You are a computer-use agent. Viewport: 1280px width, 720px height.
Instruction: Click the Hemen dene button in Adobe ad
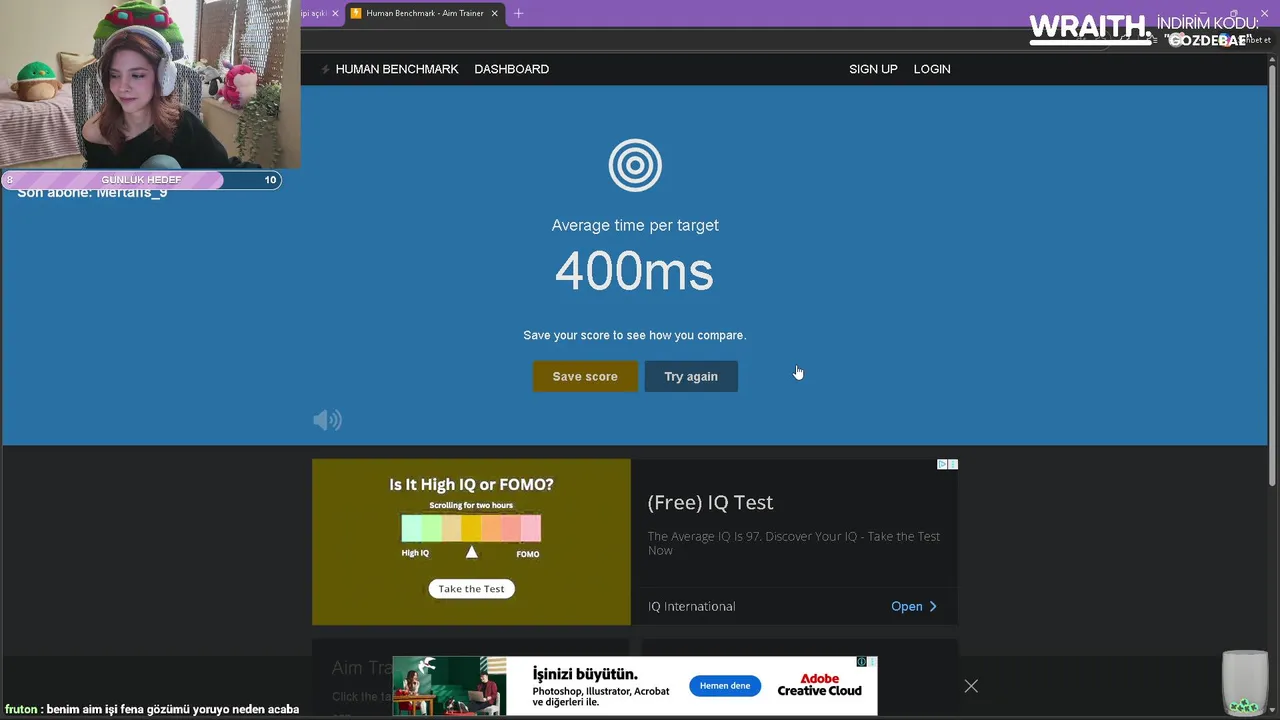tap(725, 686)
